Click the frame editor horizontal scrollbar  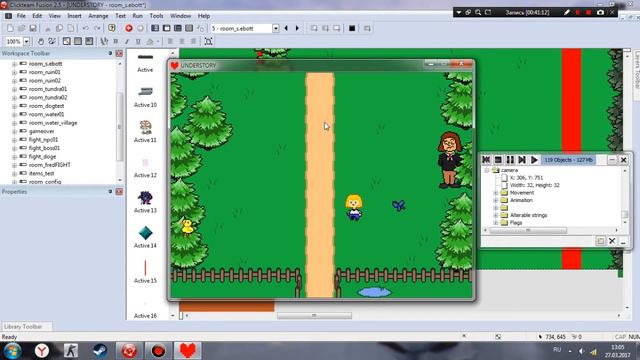click(314, 316)
